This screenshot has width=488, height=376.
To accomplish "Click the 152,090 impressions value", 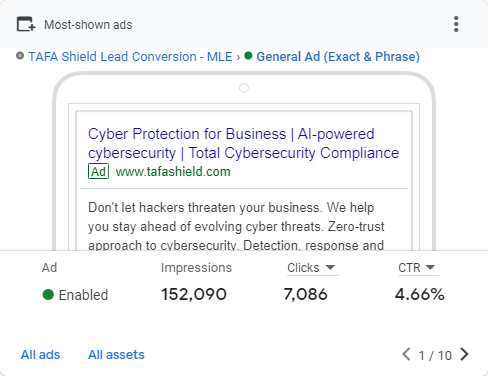I will click(x=194, y=294).
